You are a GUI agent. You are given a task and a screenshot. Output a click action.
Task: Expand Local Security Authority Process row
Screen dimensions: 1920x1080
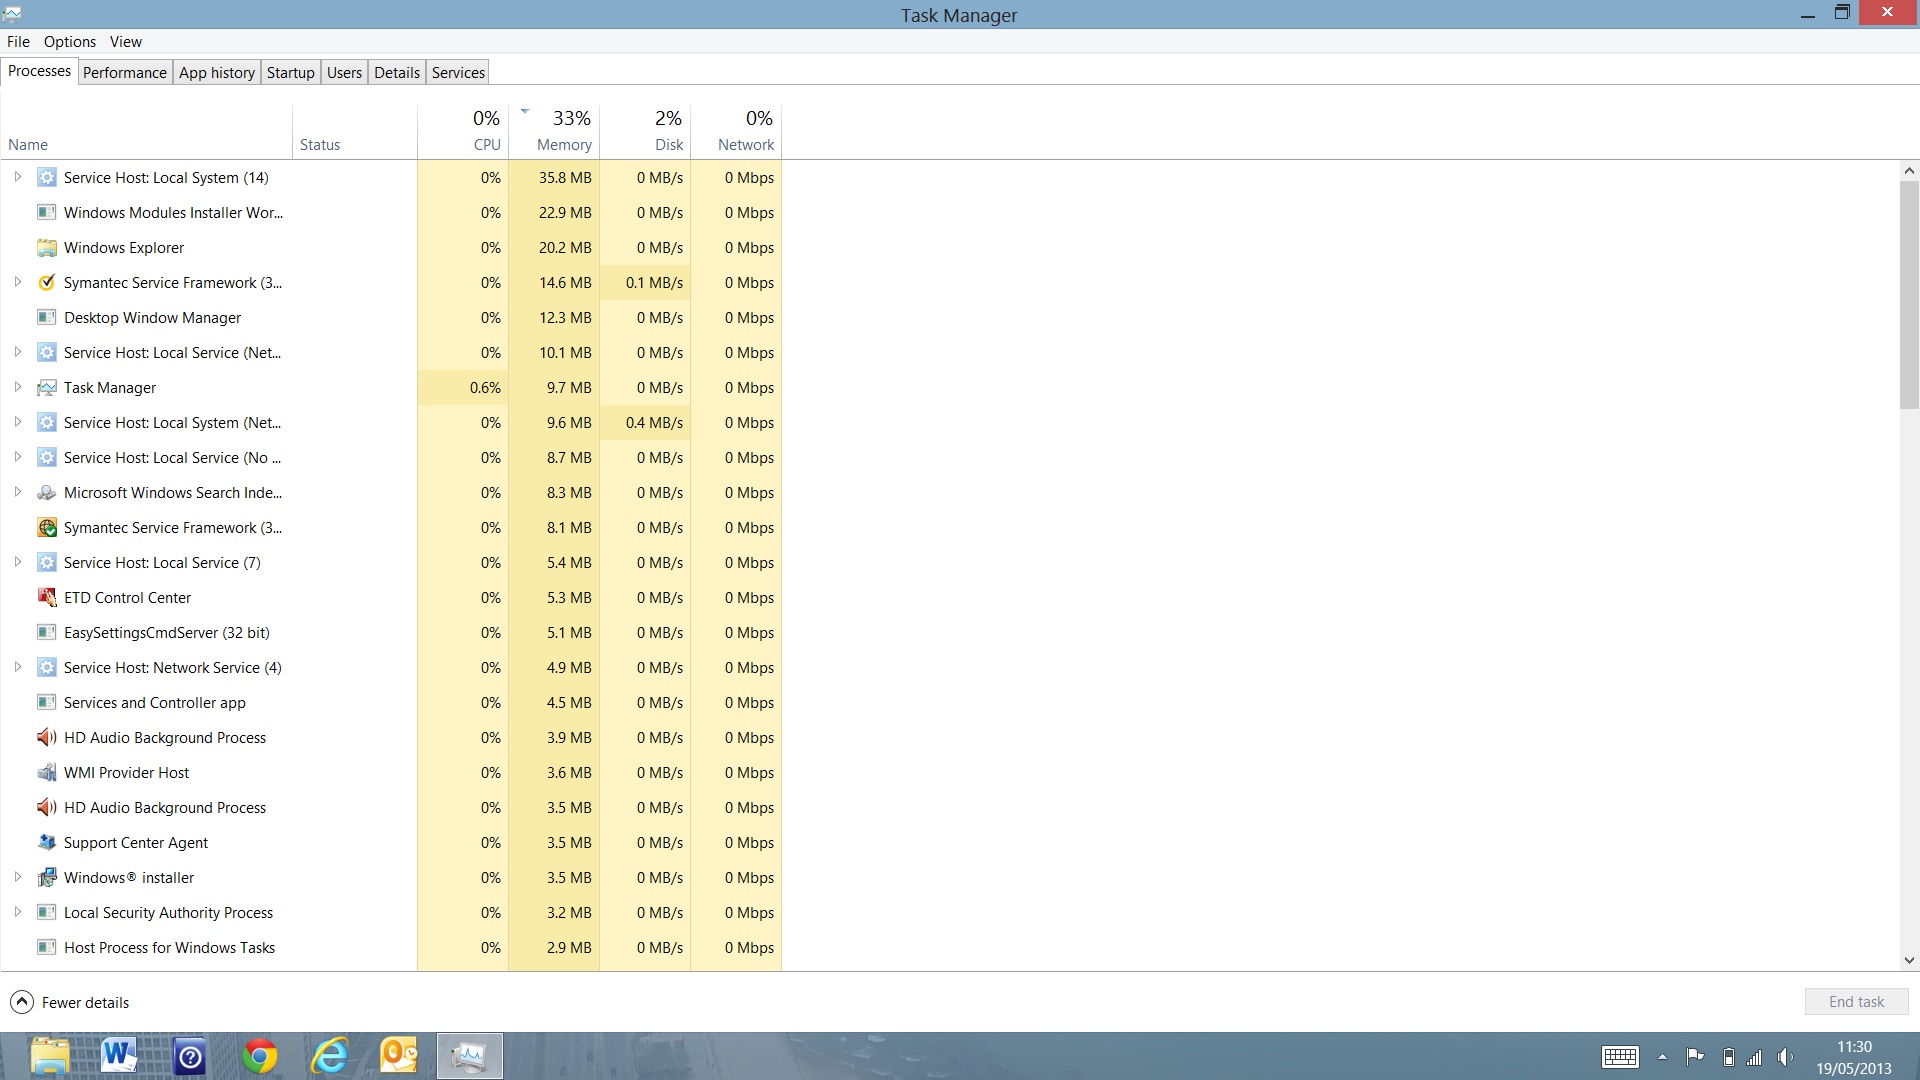[x=17, y=912]
